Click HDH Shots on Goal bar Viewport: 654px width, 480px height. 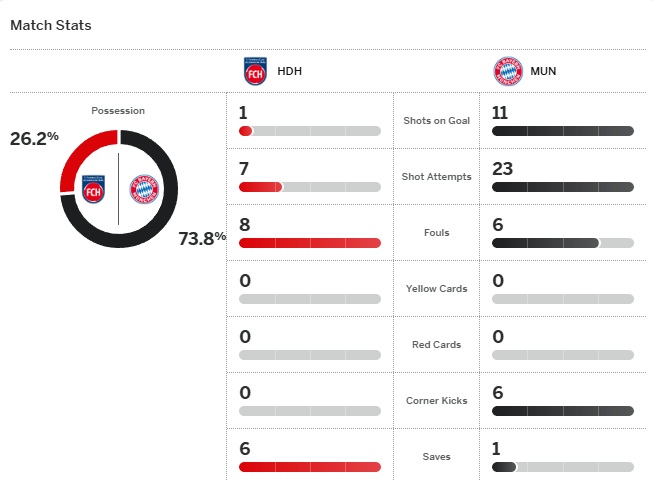coord(310,131)
